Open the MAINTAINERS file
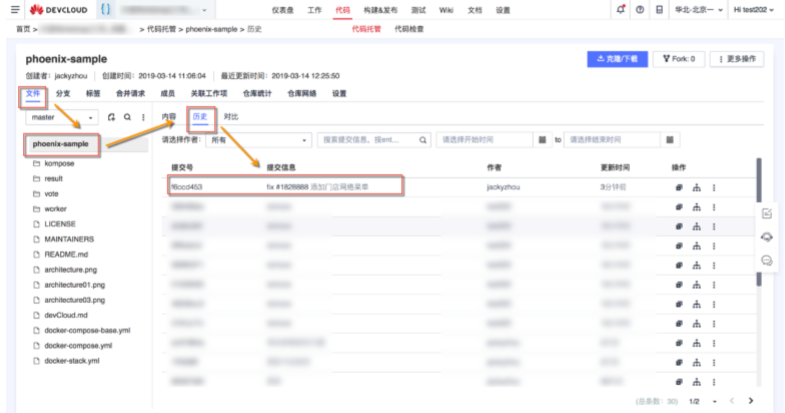785x413 pixels. (x=69, y=239)
